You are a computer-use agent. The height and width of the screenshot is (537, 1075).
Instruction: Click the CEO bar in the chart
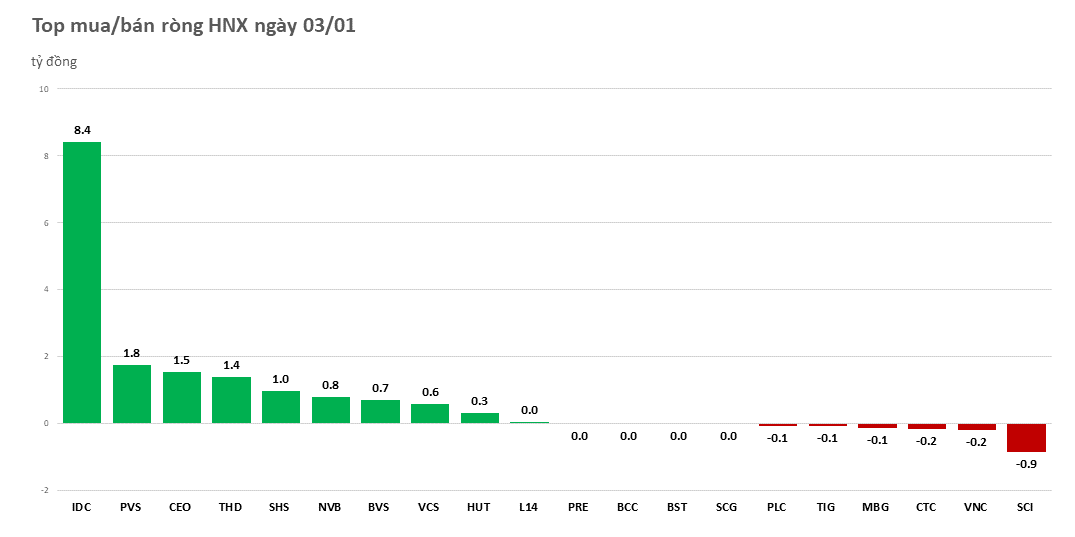[181, 398]
